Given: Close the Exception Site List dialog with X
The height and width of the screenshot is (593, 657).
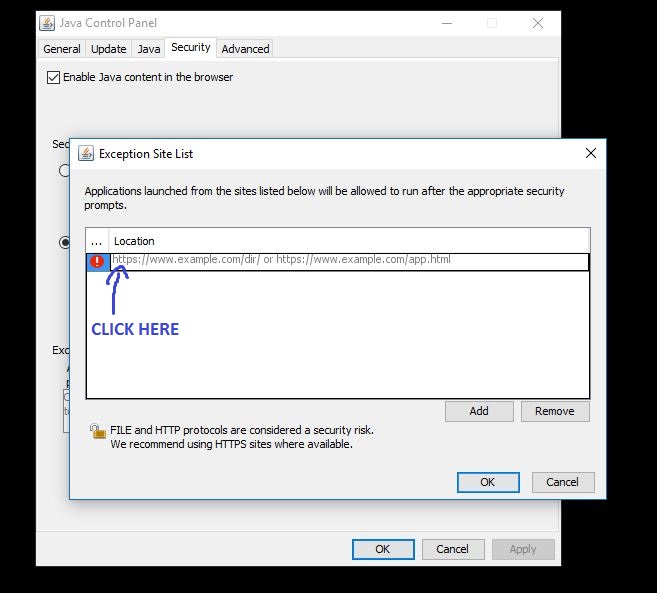Looking at the screenshot, I should [x=590, y=153].
